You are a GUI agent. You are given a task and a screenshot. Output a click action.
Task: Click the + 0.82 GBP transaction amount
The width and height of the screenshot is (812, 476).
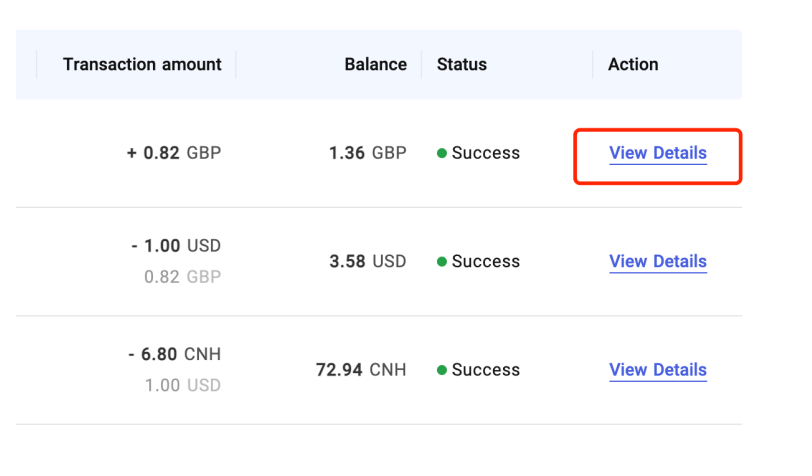pyautogui.click(x=174, y=154)
